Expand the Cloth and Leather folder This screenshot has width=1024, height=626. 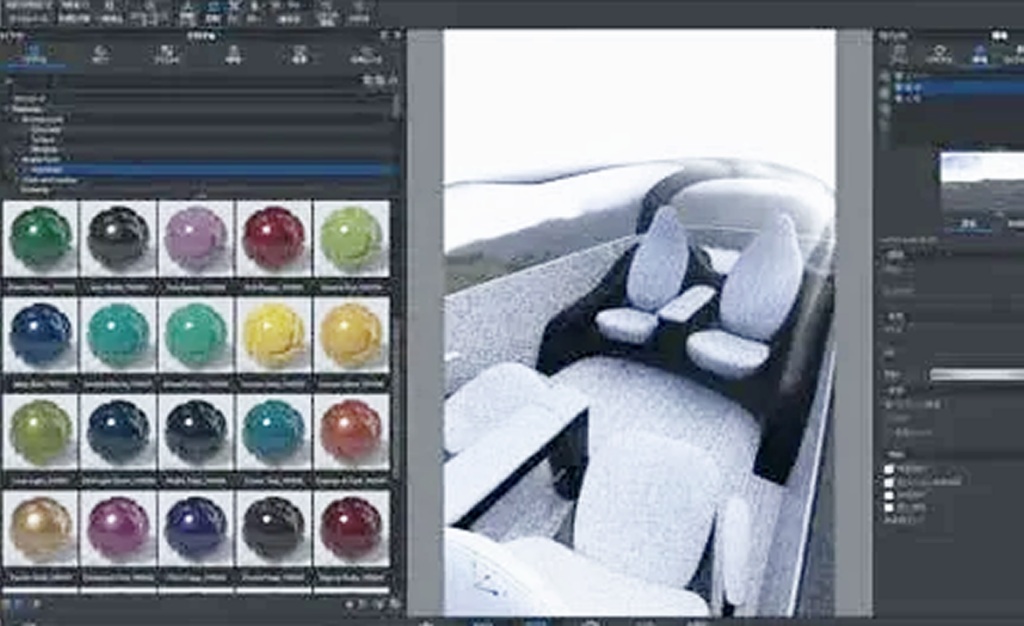16,180
